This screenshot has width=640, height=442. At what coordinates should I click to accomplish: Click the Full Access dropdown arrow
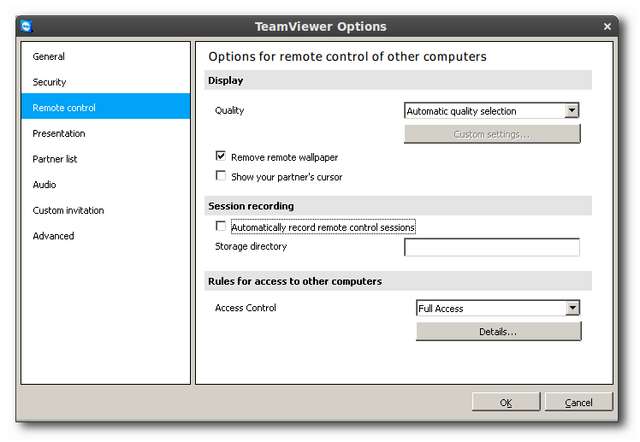tap(572, 309)
